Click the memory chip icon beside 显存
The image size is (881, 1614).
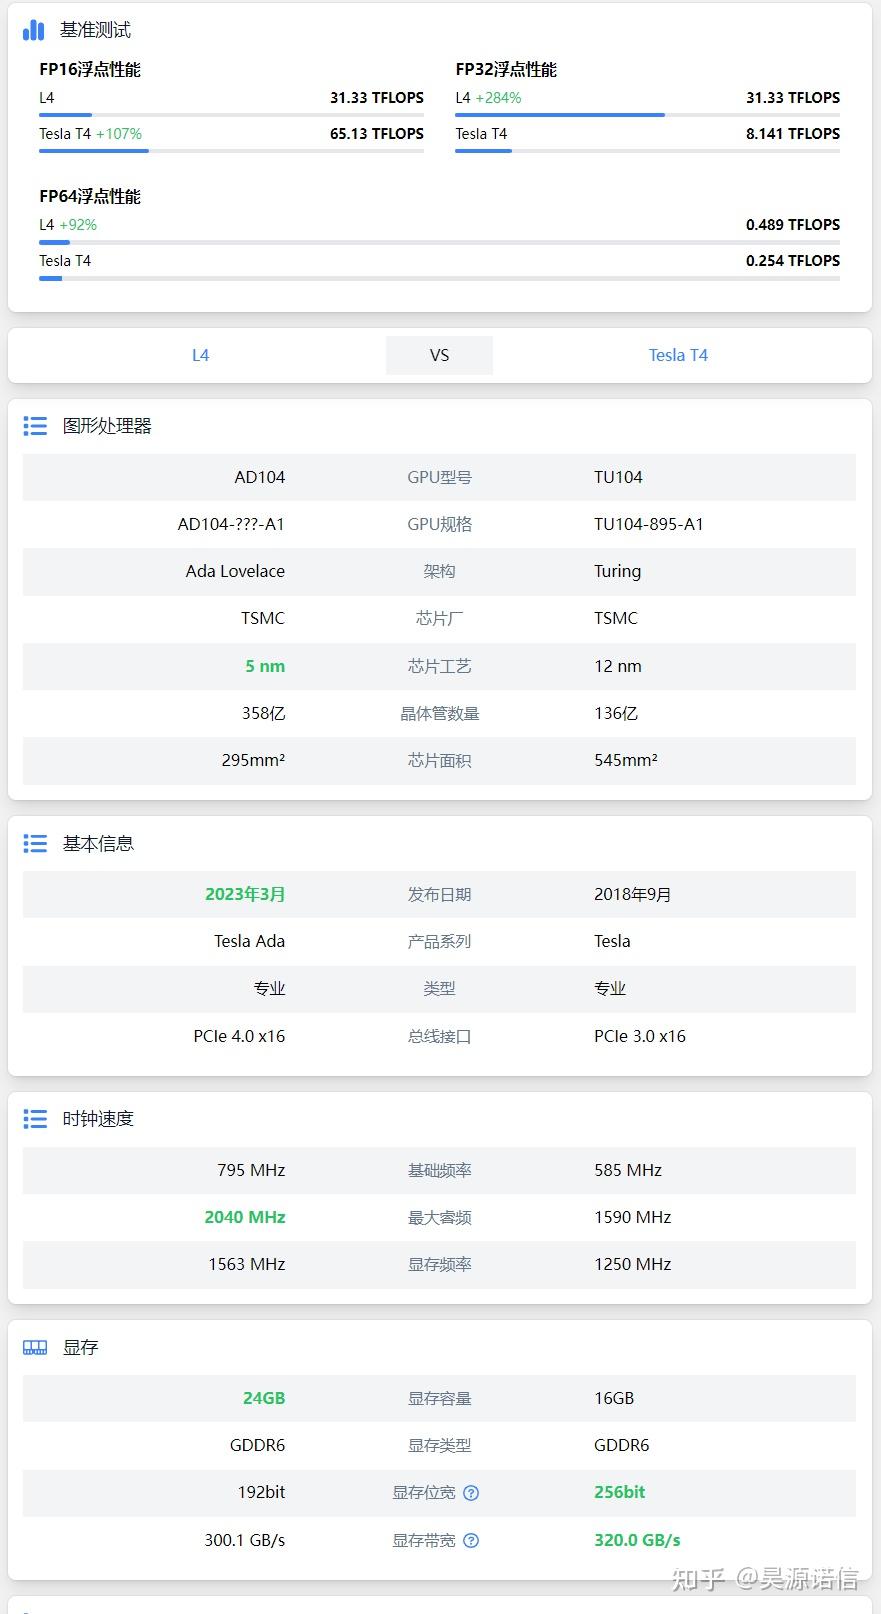[35, 1346]
